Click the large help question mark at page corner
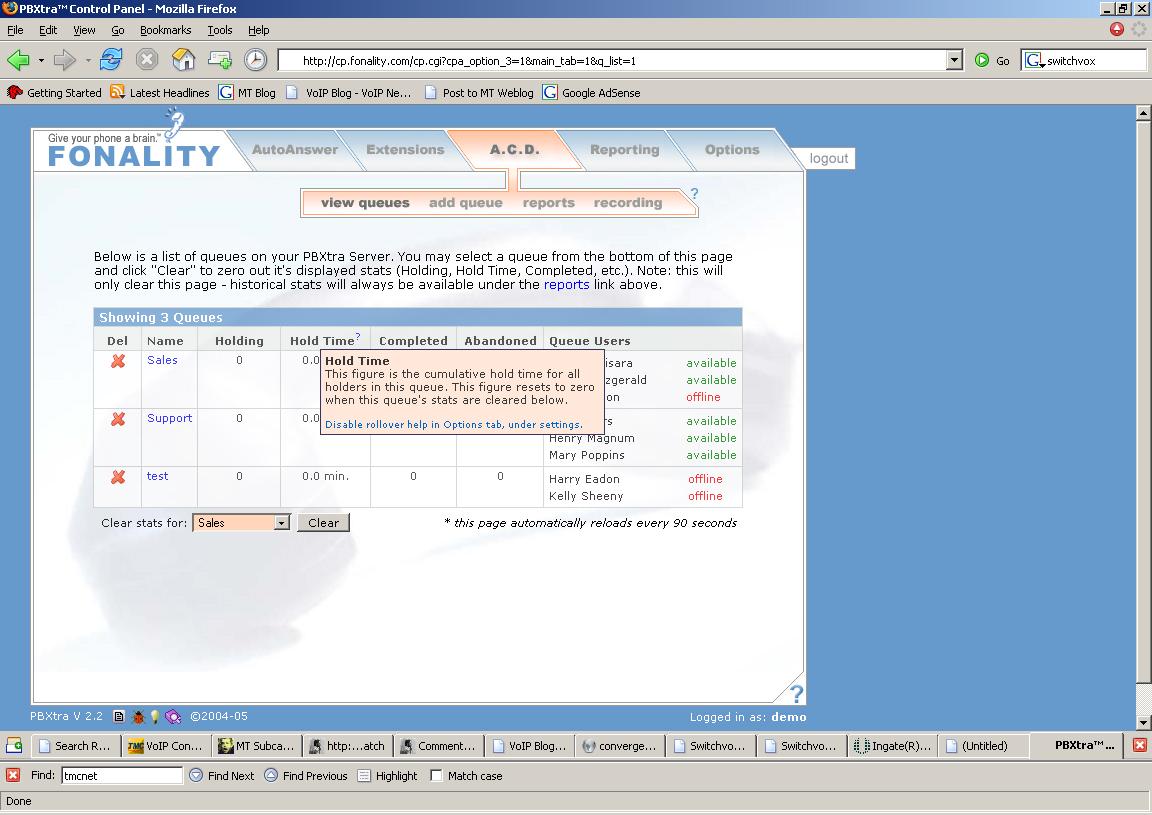The width and height of the screenshot is (1152, 815). [796, 693]
